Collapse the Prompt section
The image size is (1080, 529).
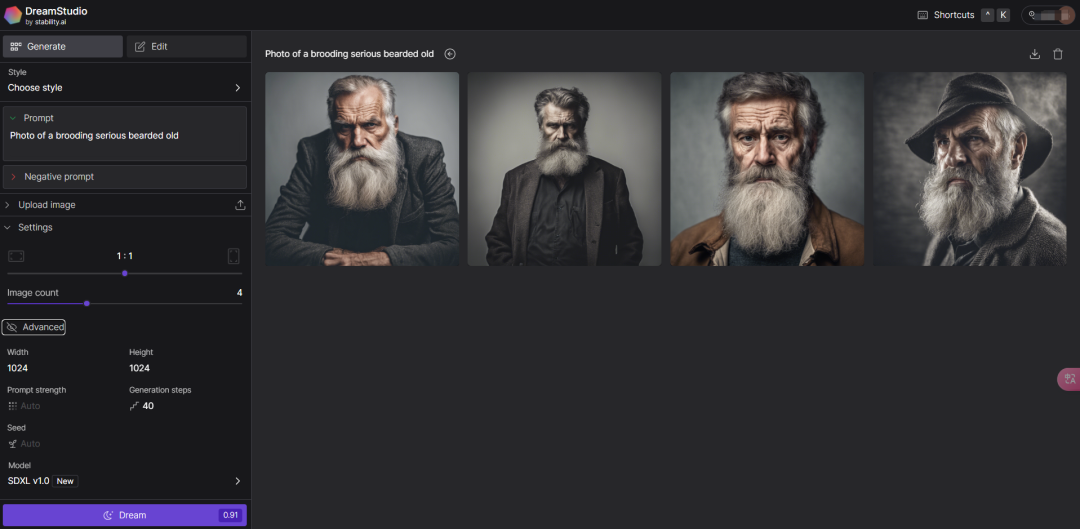point(13,118)
